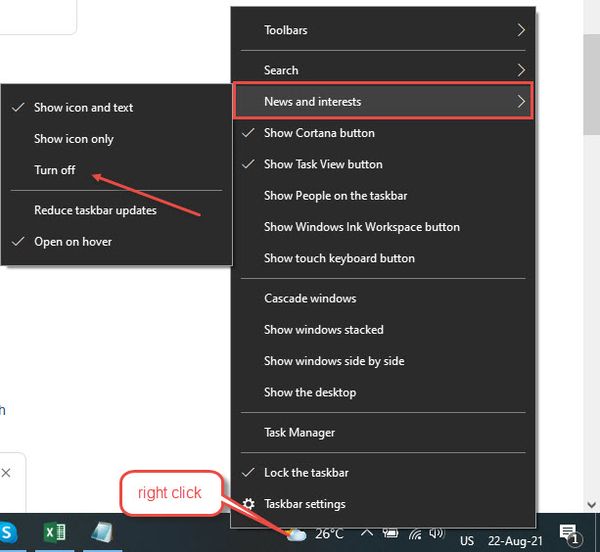
Task: Click the US language indicator
Action: point(467,541)
